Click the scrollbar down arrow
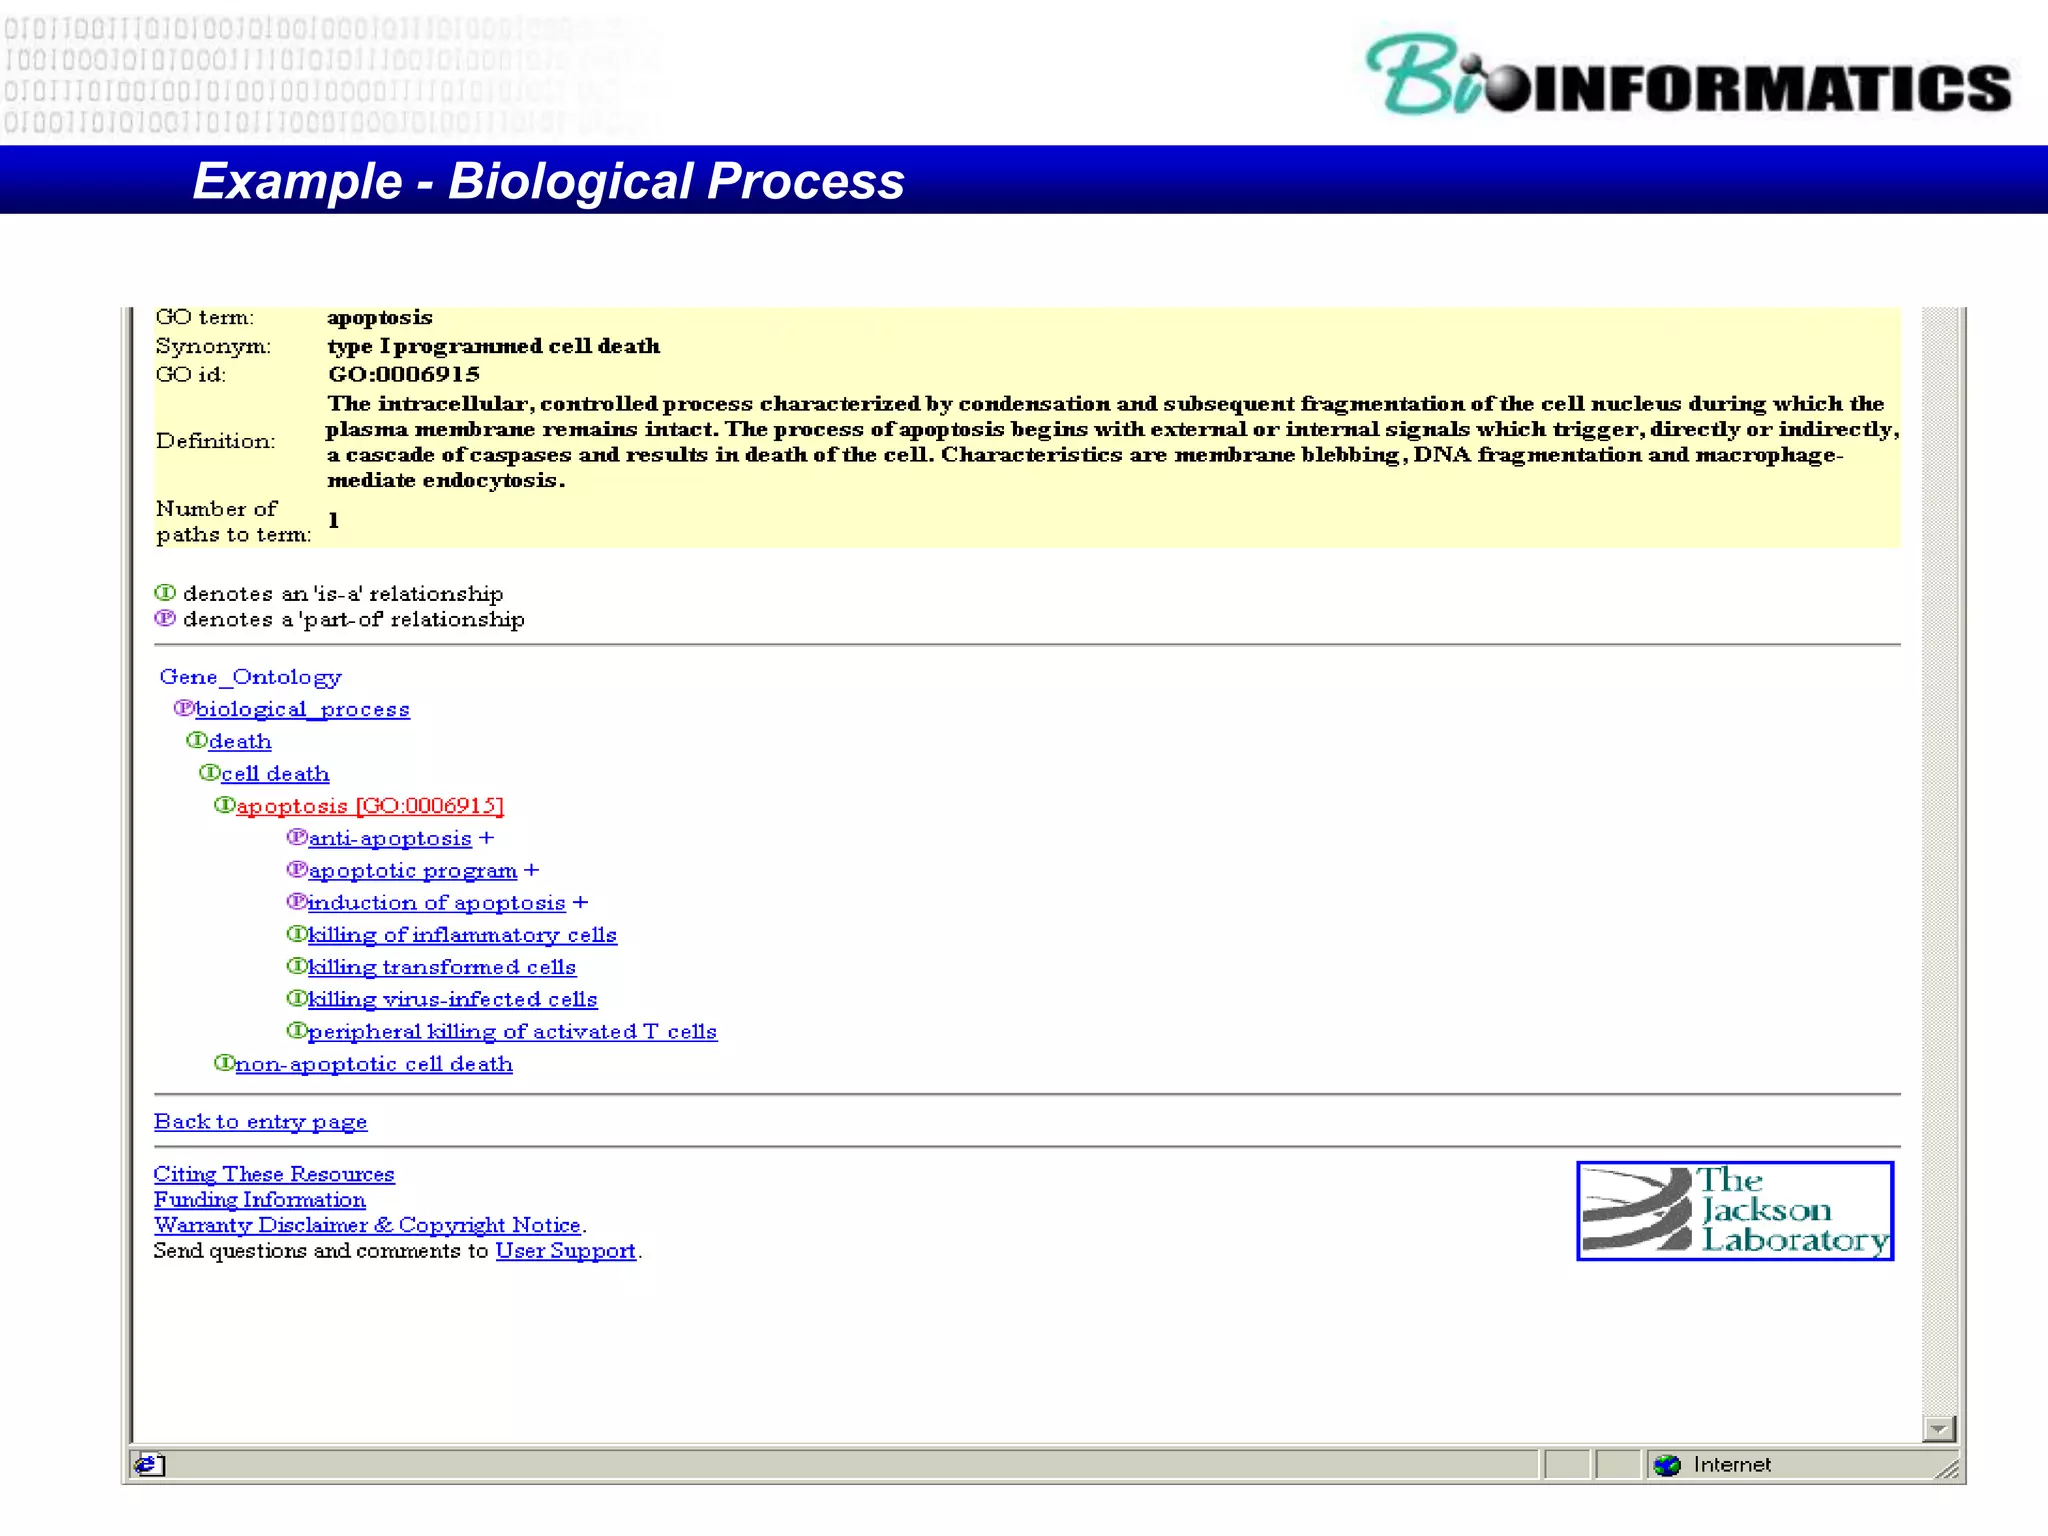The height and width of the screenshot is (1536, 2048). tap(1939, 1429)
